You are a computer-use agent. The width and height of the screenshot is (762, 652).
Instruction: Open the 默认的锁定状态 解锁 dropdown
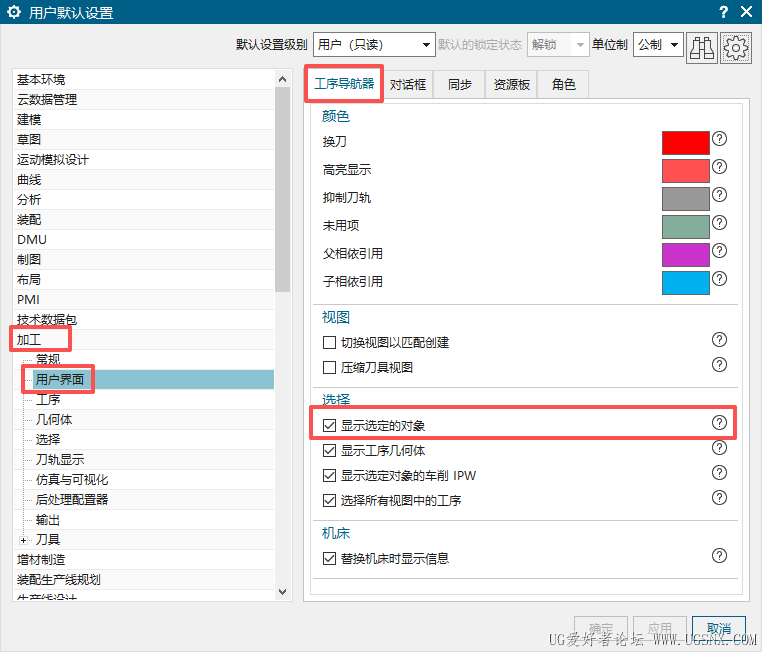(558, 45)
